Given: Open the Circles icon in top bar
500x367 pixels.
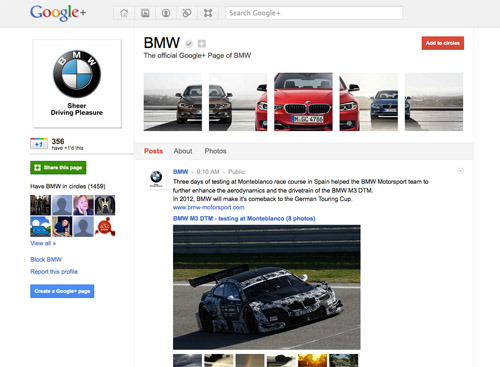Looking at the screenshot, I should point(187,13).
